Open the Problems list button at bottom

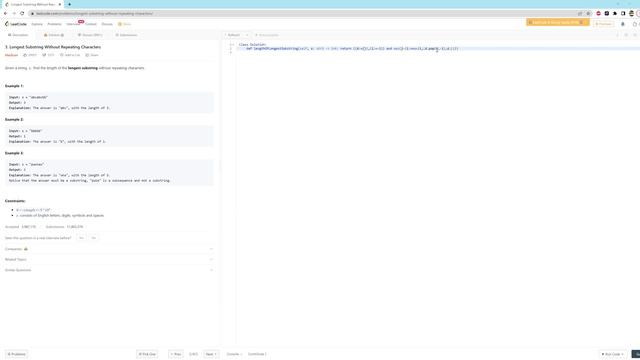pos(16,354)
